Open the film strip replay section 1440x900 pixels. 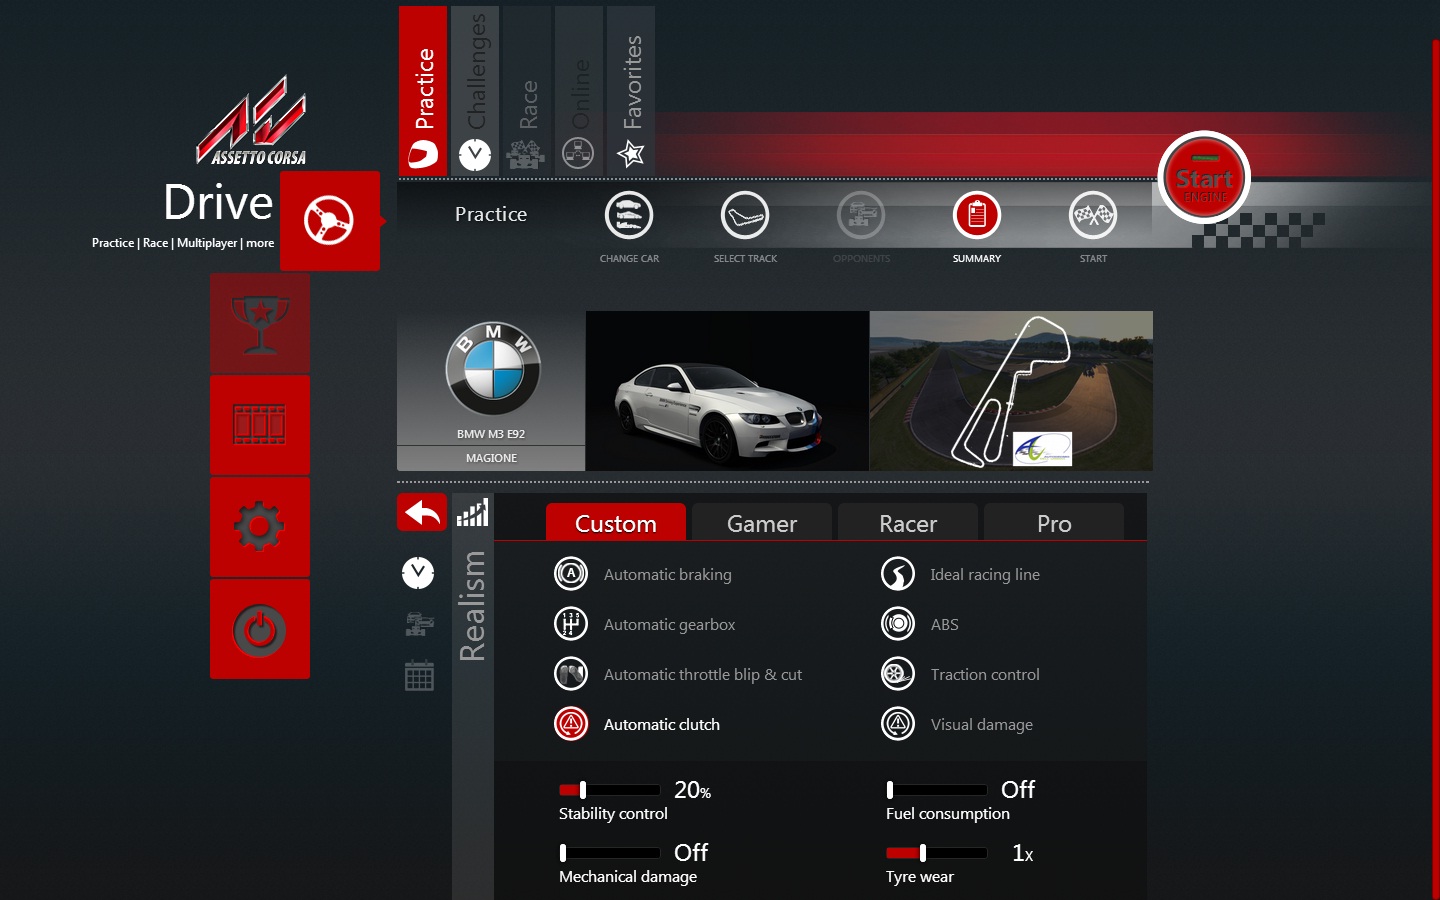260,425
